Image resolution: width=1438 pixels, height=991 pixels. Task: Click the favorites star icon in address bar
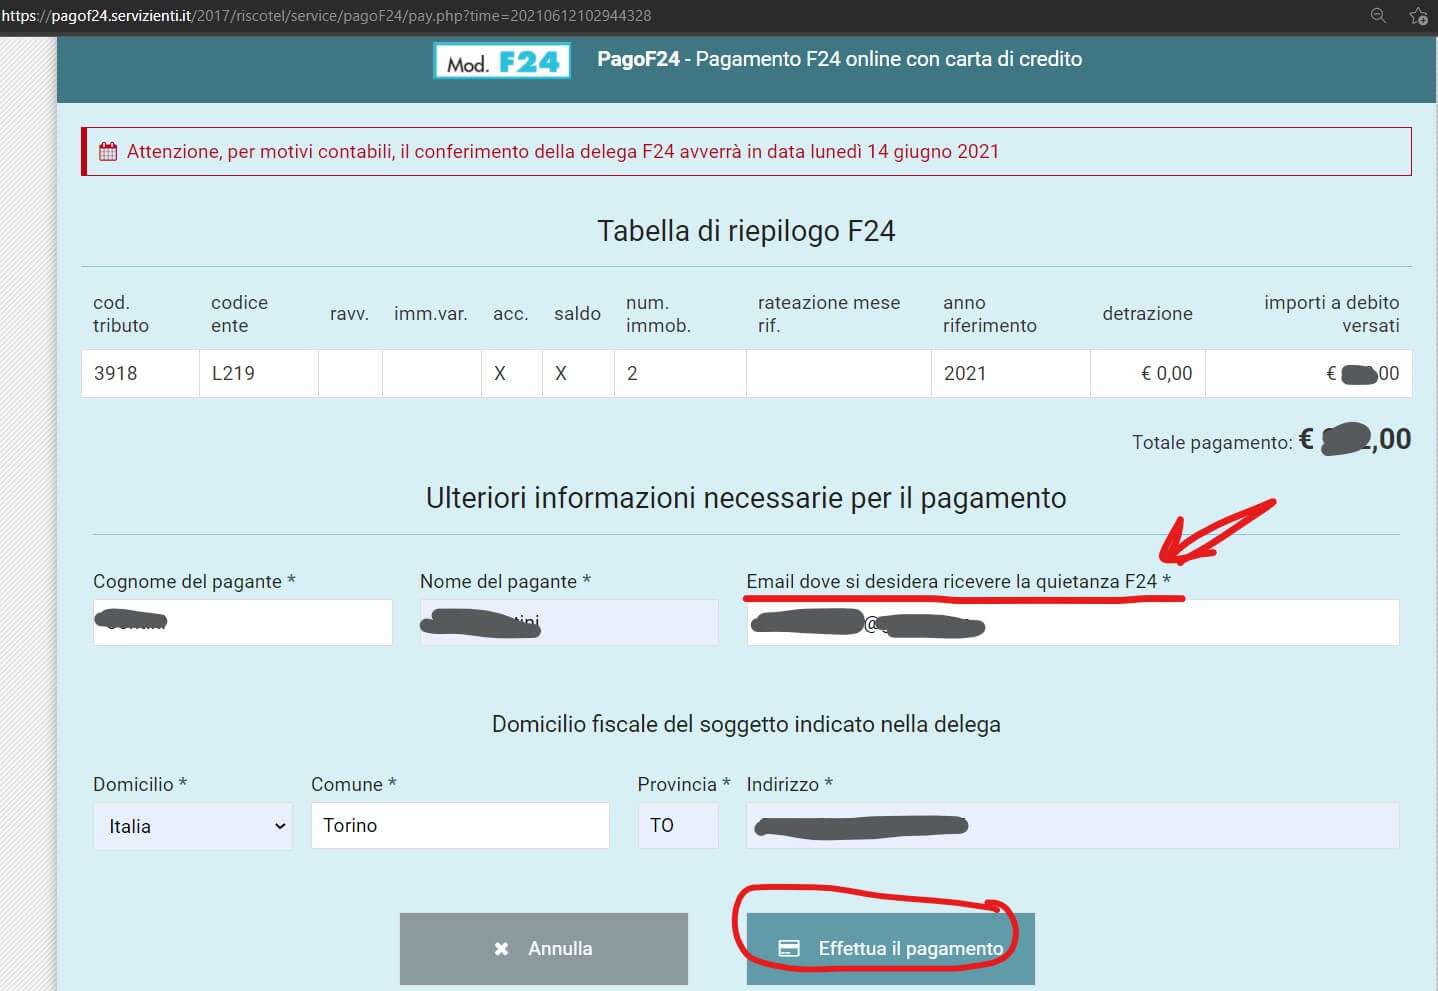[1417, 16]
